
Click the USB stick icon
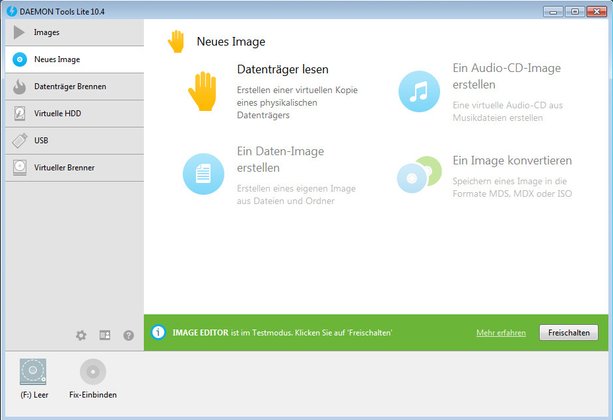20,140
